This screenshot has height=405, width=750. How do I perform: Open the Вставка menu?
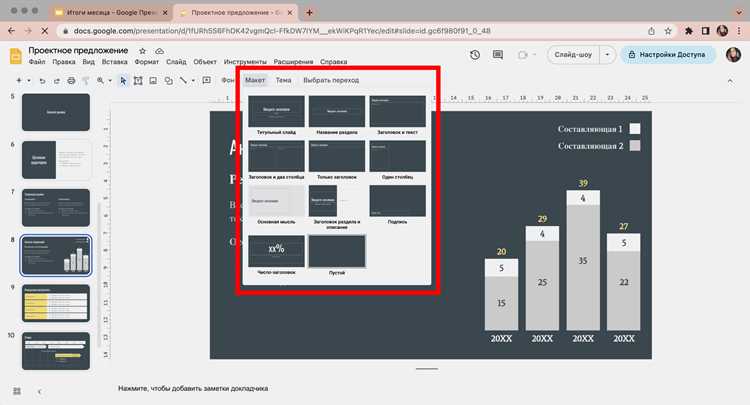coord(114,62)
